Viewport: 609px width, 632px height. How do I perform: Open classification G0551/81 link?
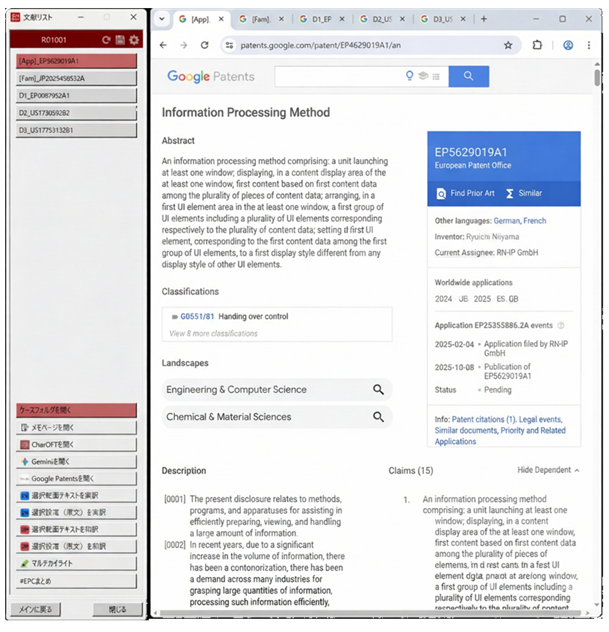[197, 316]
